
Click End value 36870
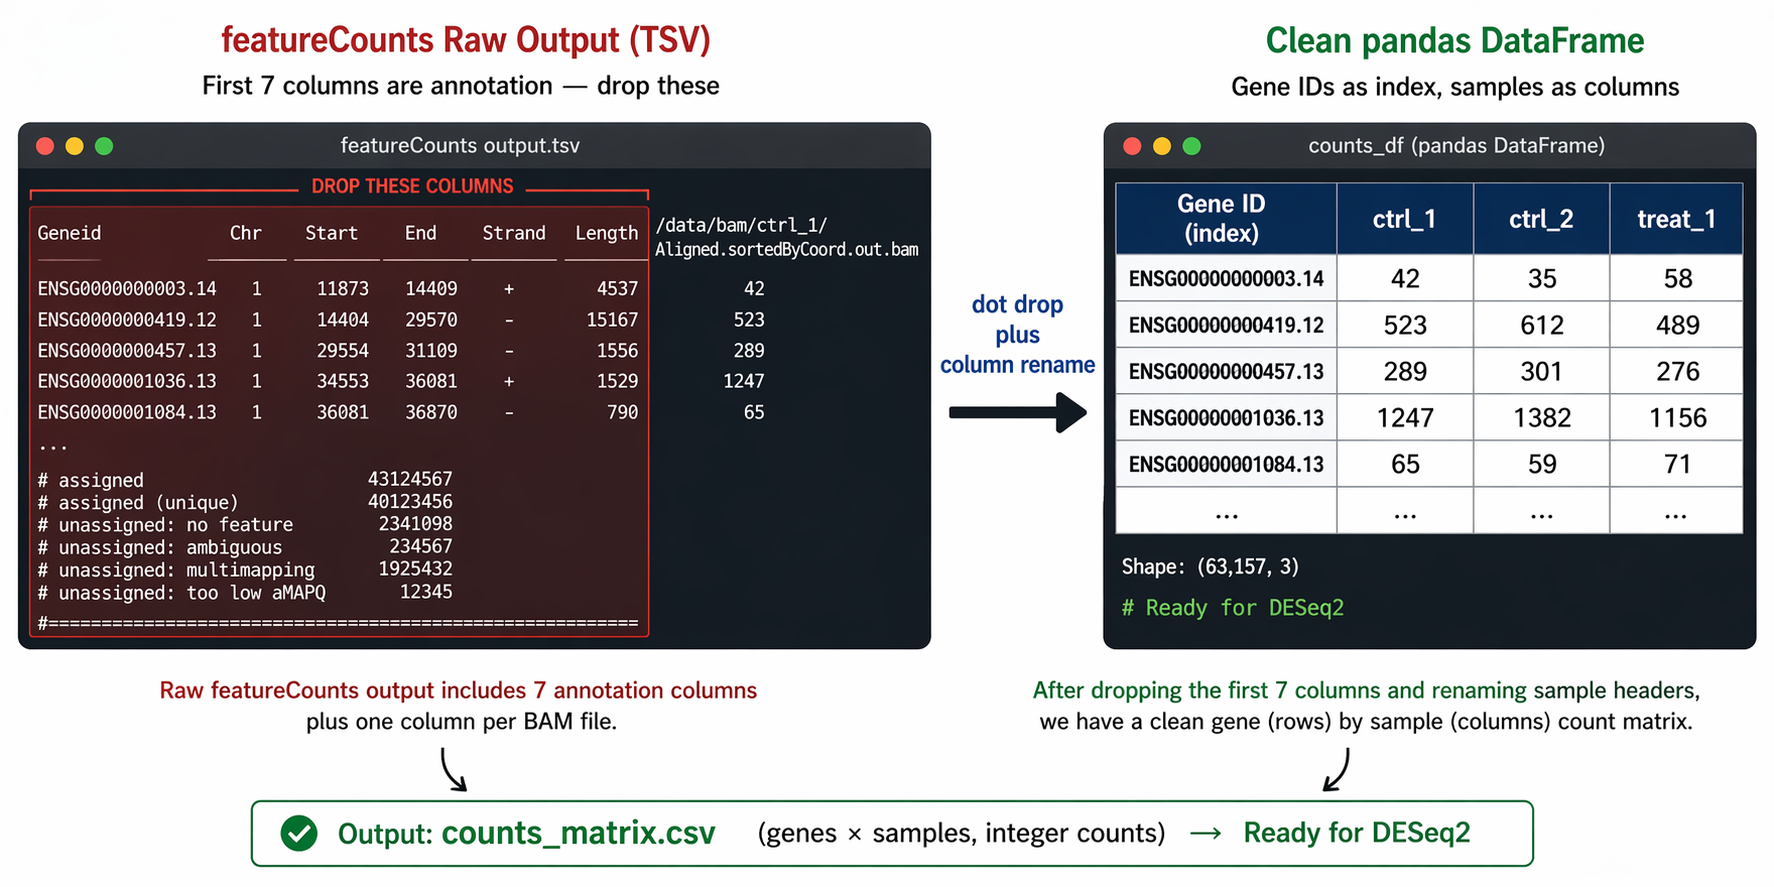click(x=431, y=412)
